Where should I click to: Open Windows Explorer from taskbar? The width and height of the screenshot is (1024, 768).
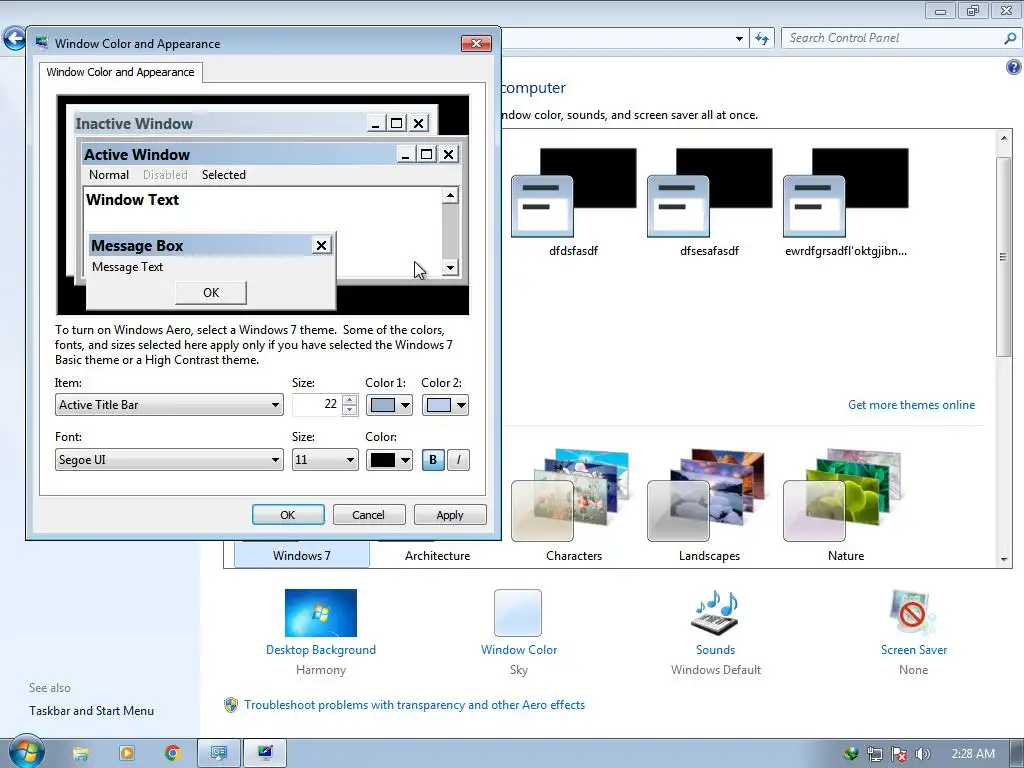point(80,754)
